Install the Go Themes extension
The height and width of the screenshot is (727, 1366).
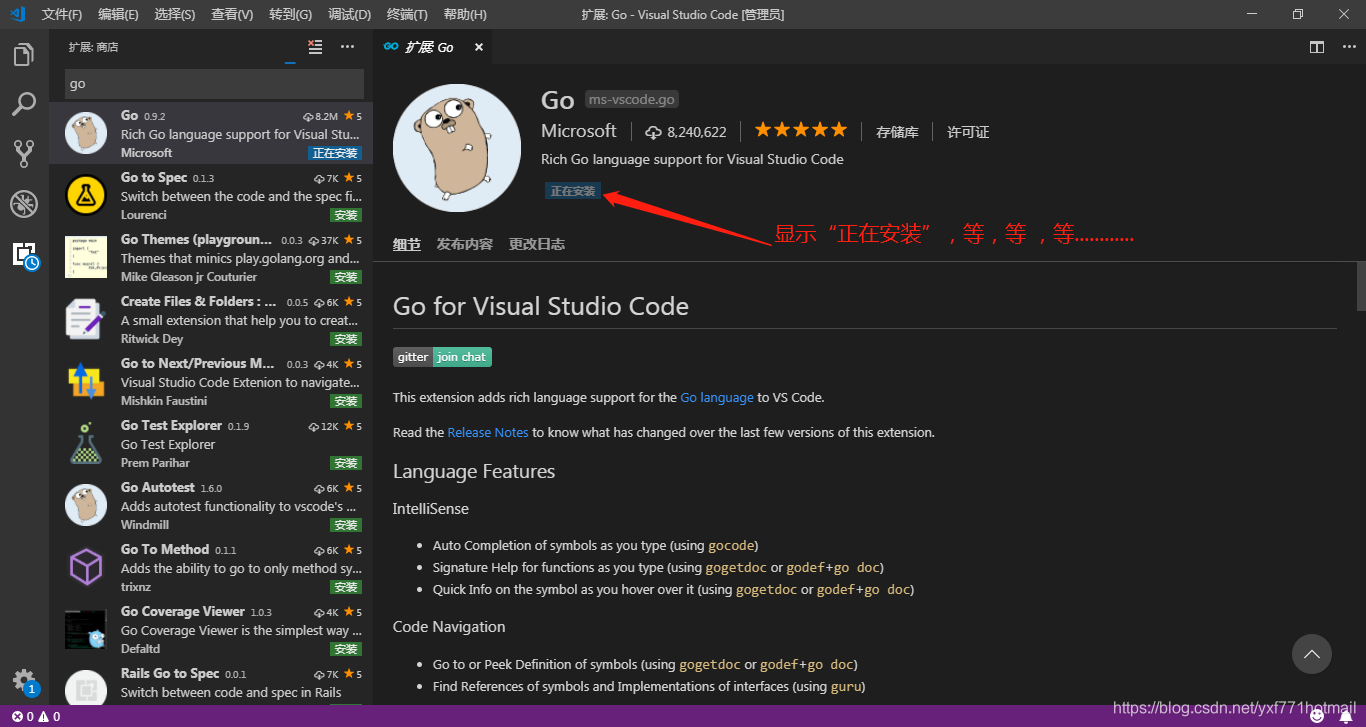pos(346,277)
